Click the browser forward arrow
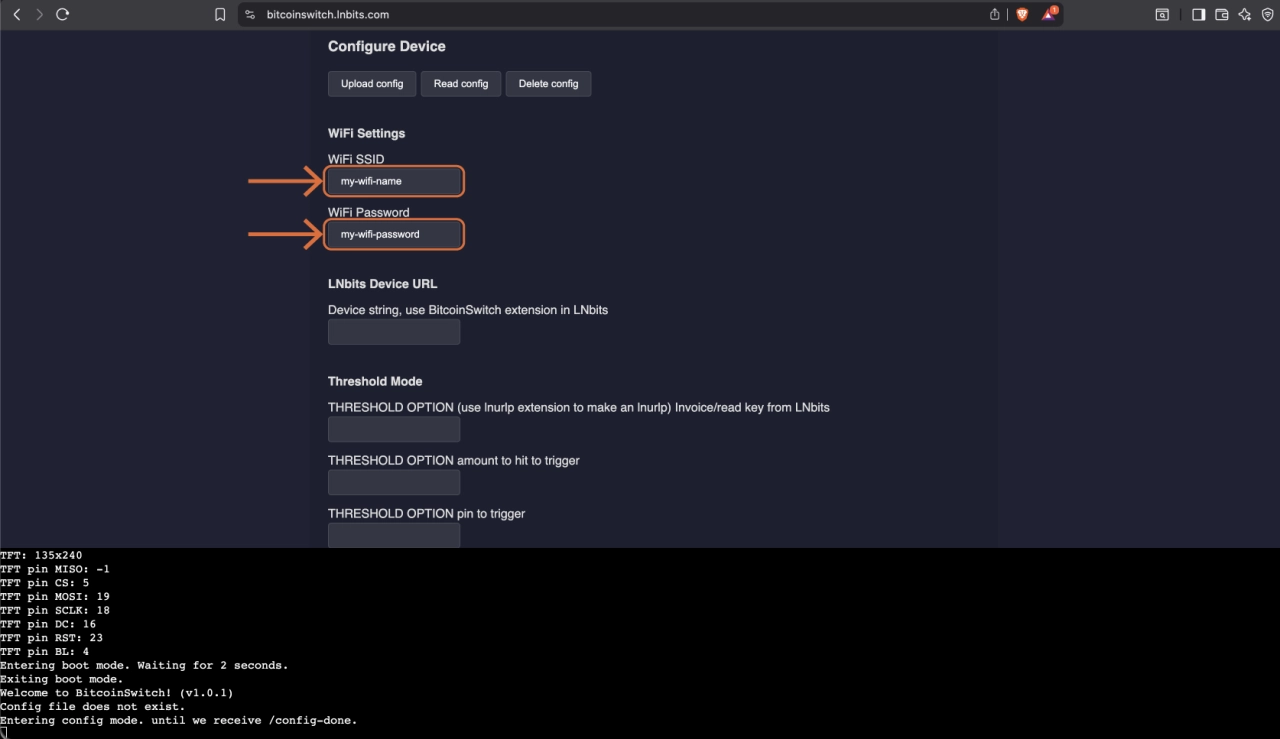Image resolution: width=1280 pixels, height=739 pixels. tap(39, 15)
